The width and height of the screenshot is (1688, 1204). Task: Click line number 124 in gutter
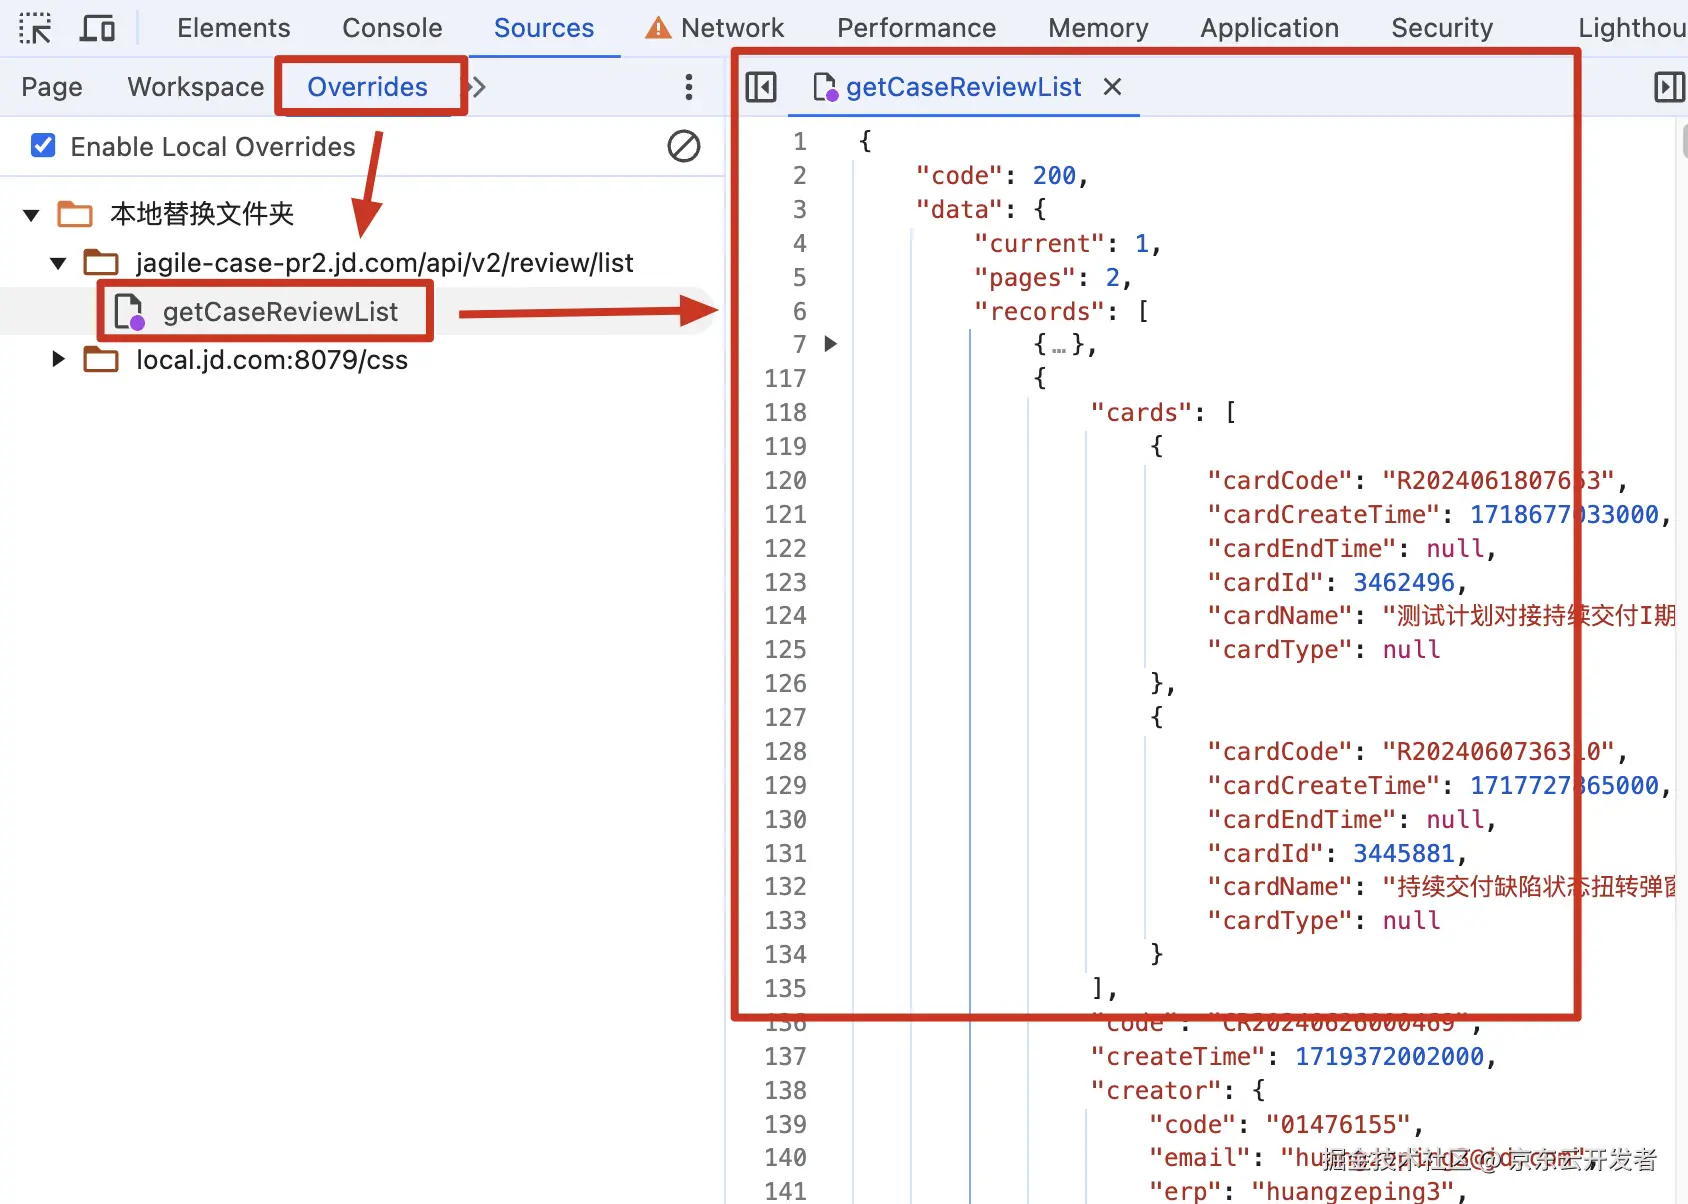pos(785,615)
